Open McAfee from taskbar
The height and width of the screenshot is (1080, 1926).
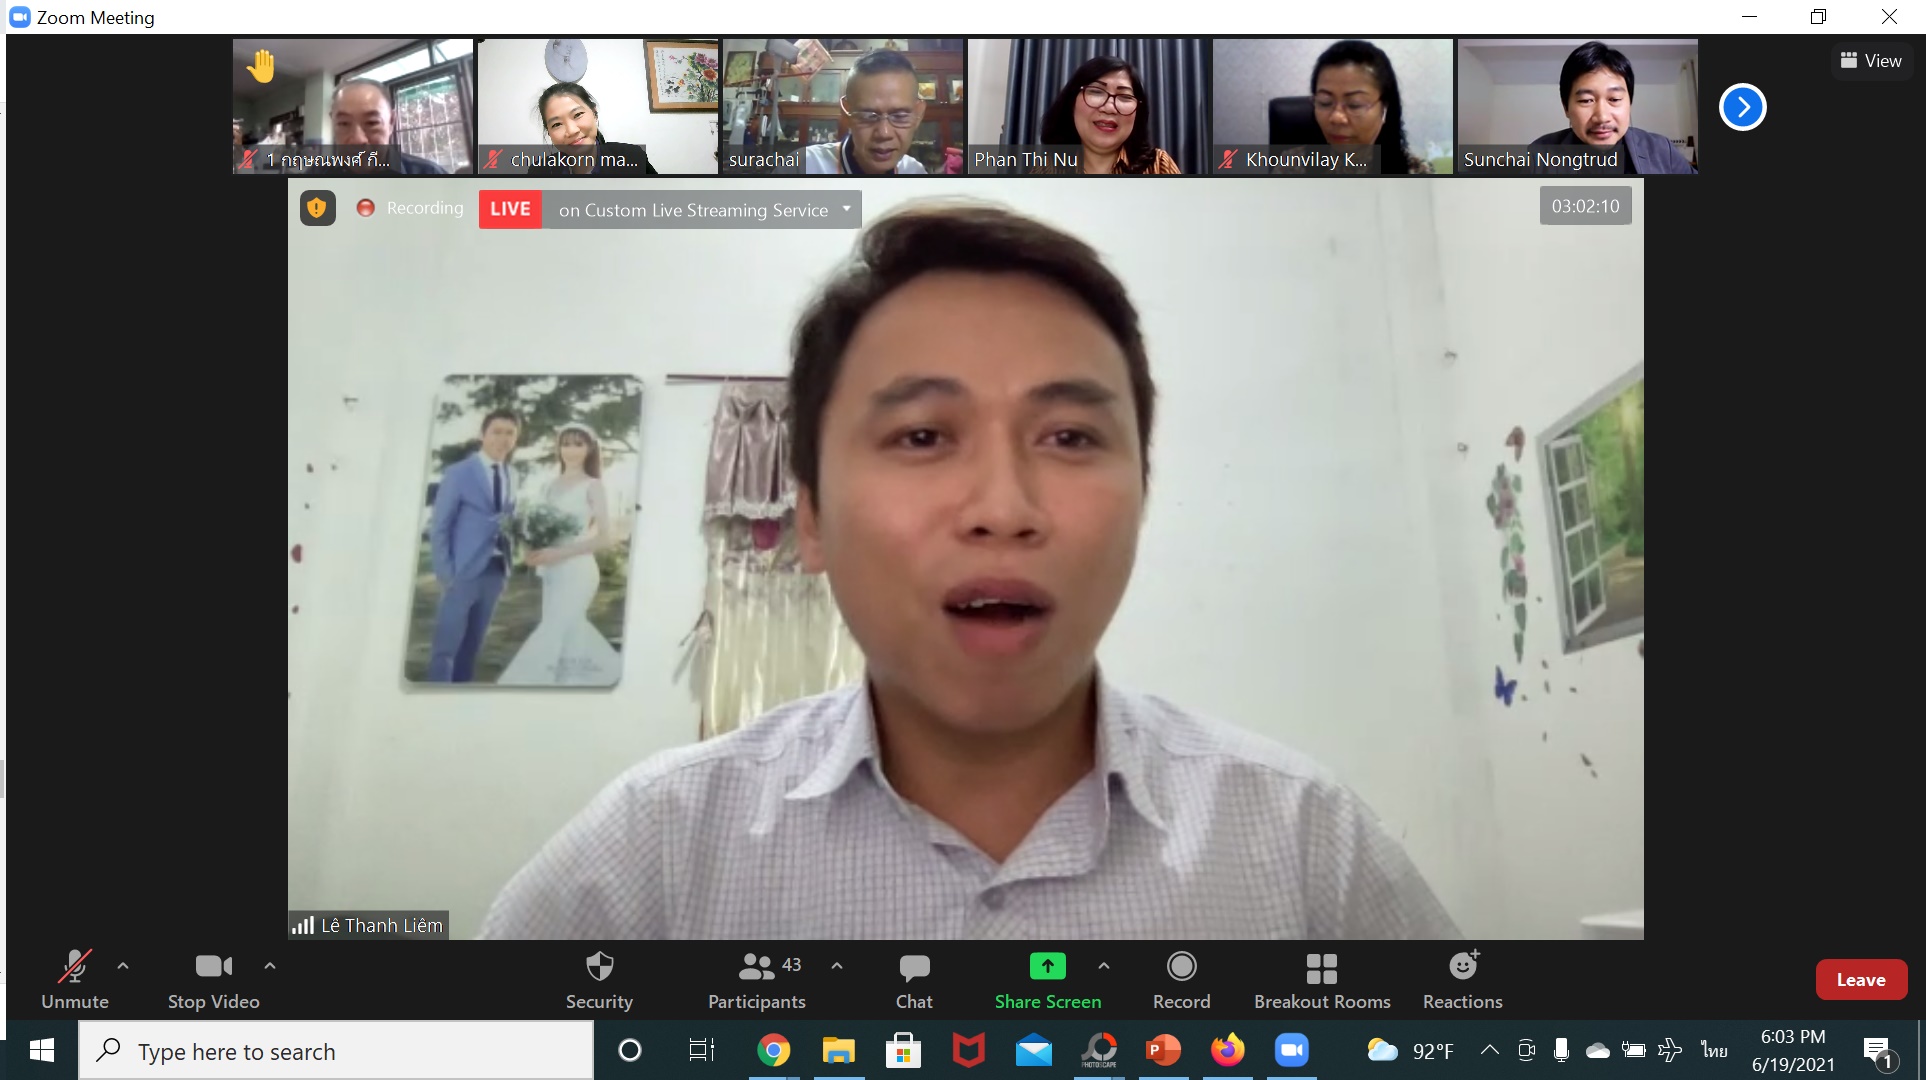click(x=968, y=1050)
